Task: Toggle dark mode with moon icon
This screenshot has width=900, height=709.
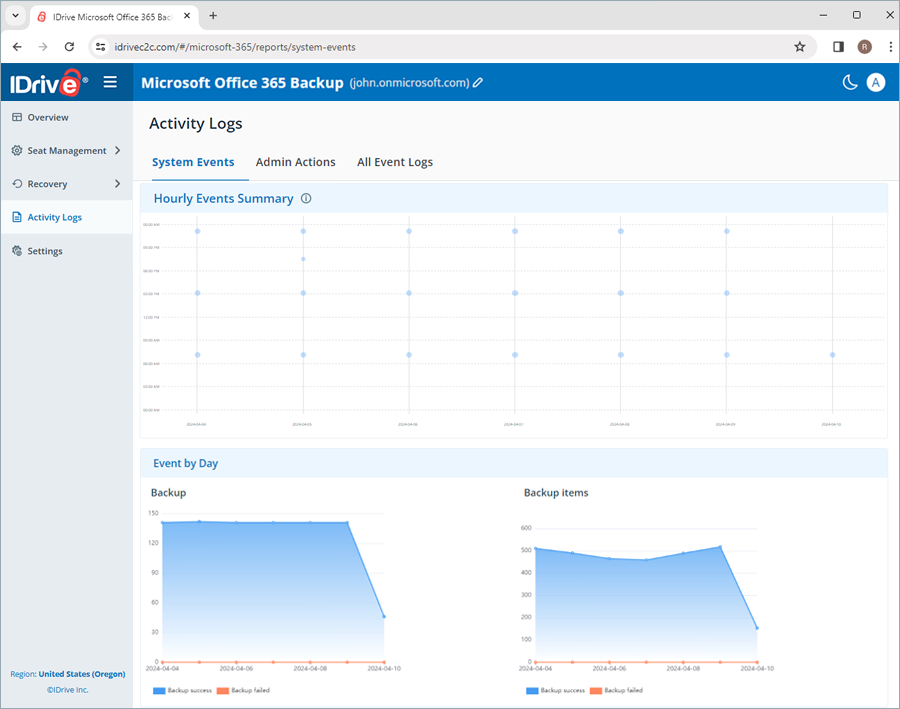Action: pos(850,82)
